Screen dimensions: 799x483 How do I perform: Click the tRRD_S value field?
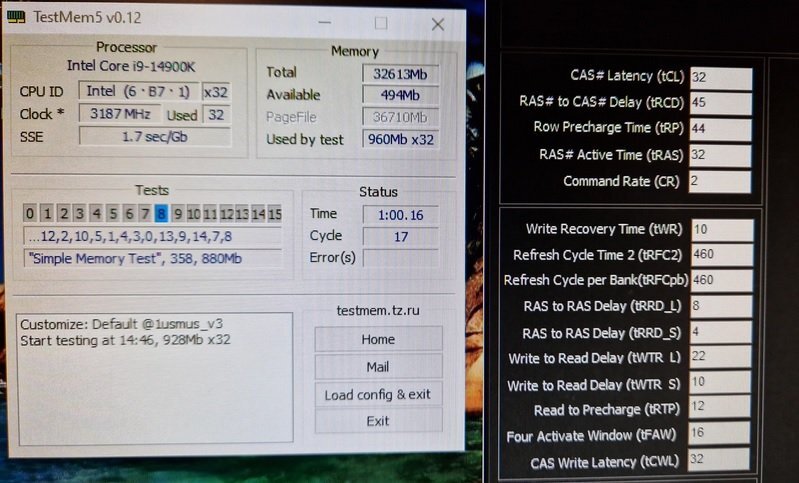[x=721, y=333]
